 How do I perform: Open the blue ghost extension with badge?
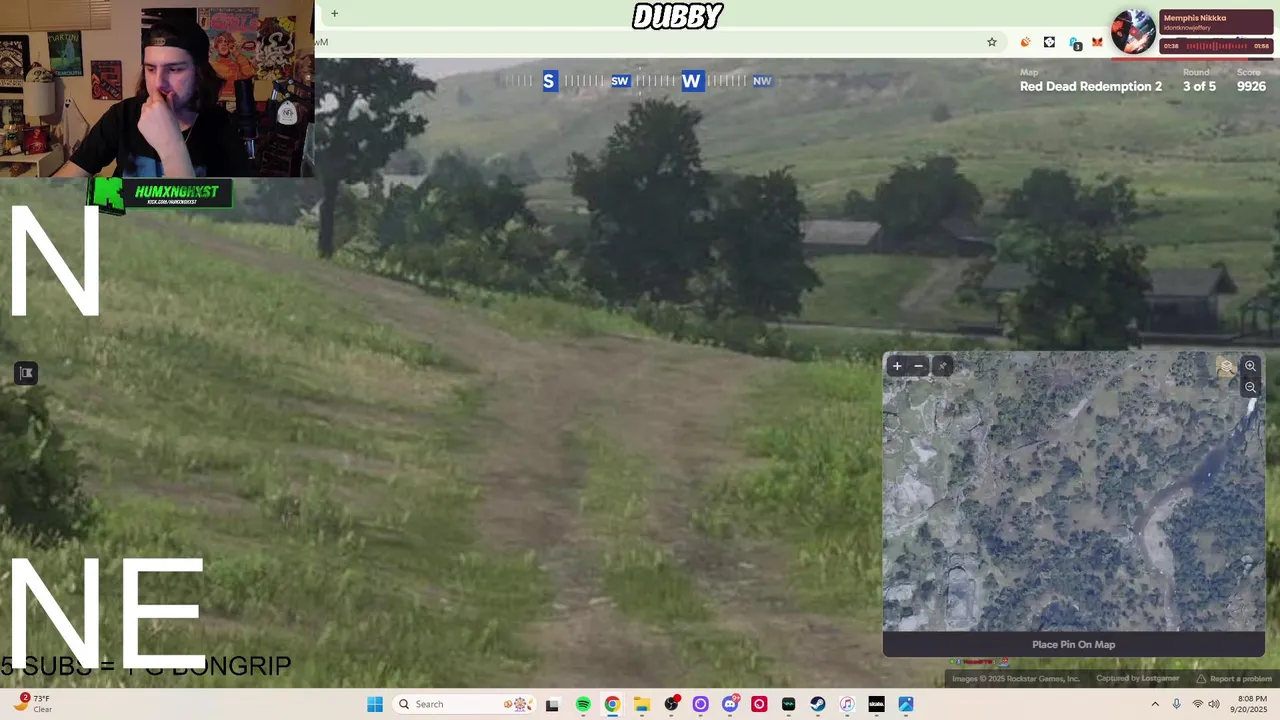click(1074, 43)
